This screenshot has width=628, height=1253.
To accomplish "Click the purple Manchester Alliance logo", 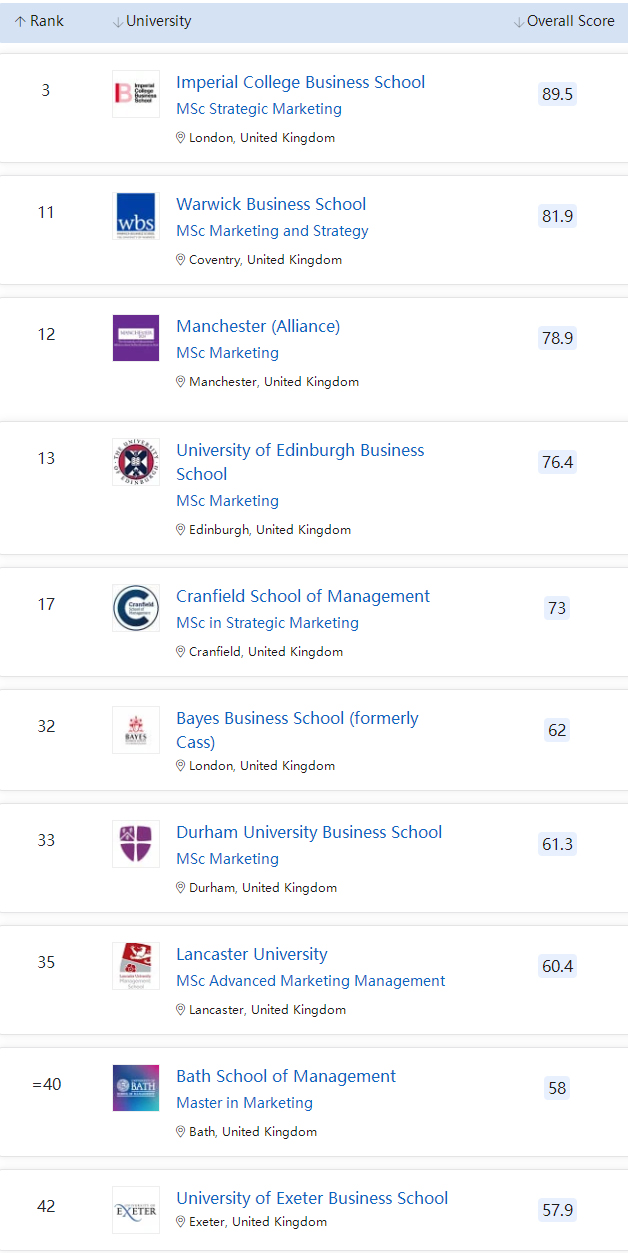I will point(136,338).
